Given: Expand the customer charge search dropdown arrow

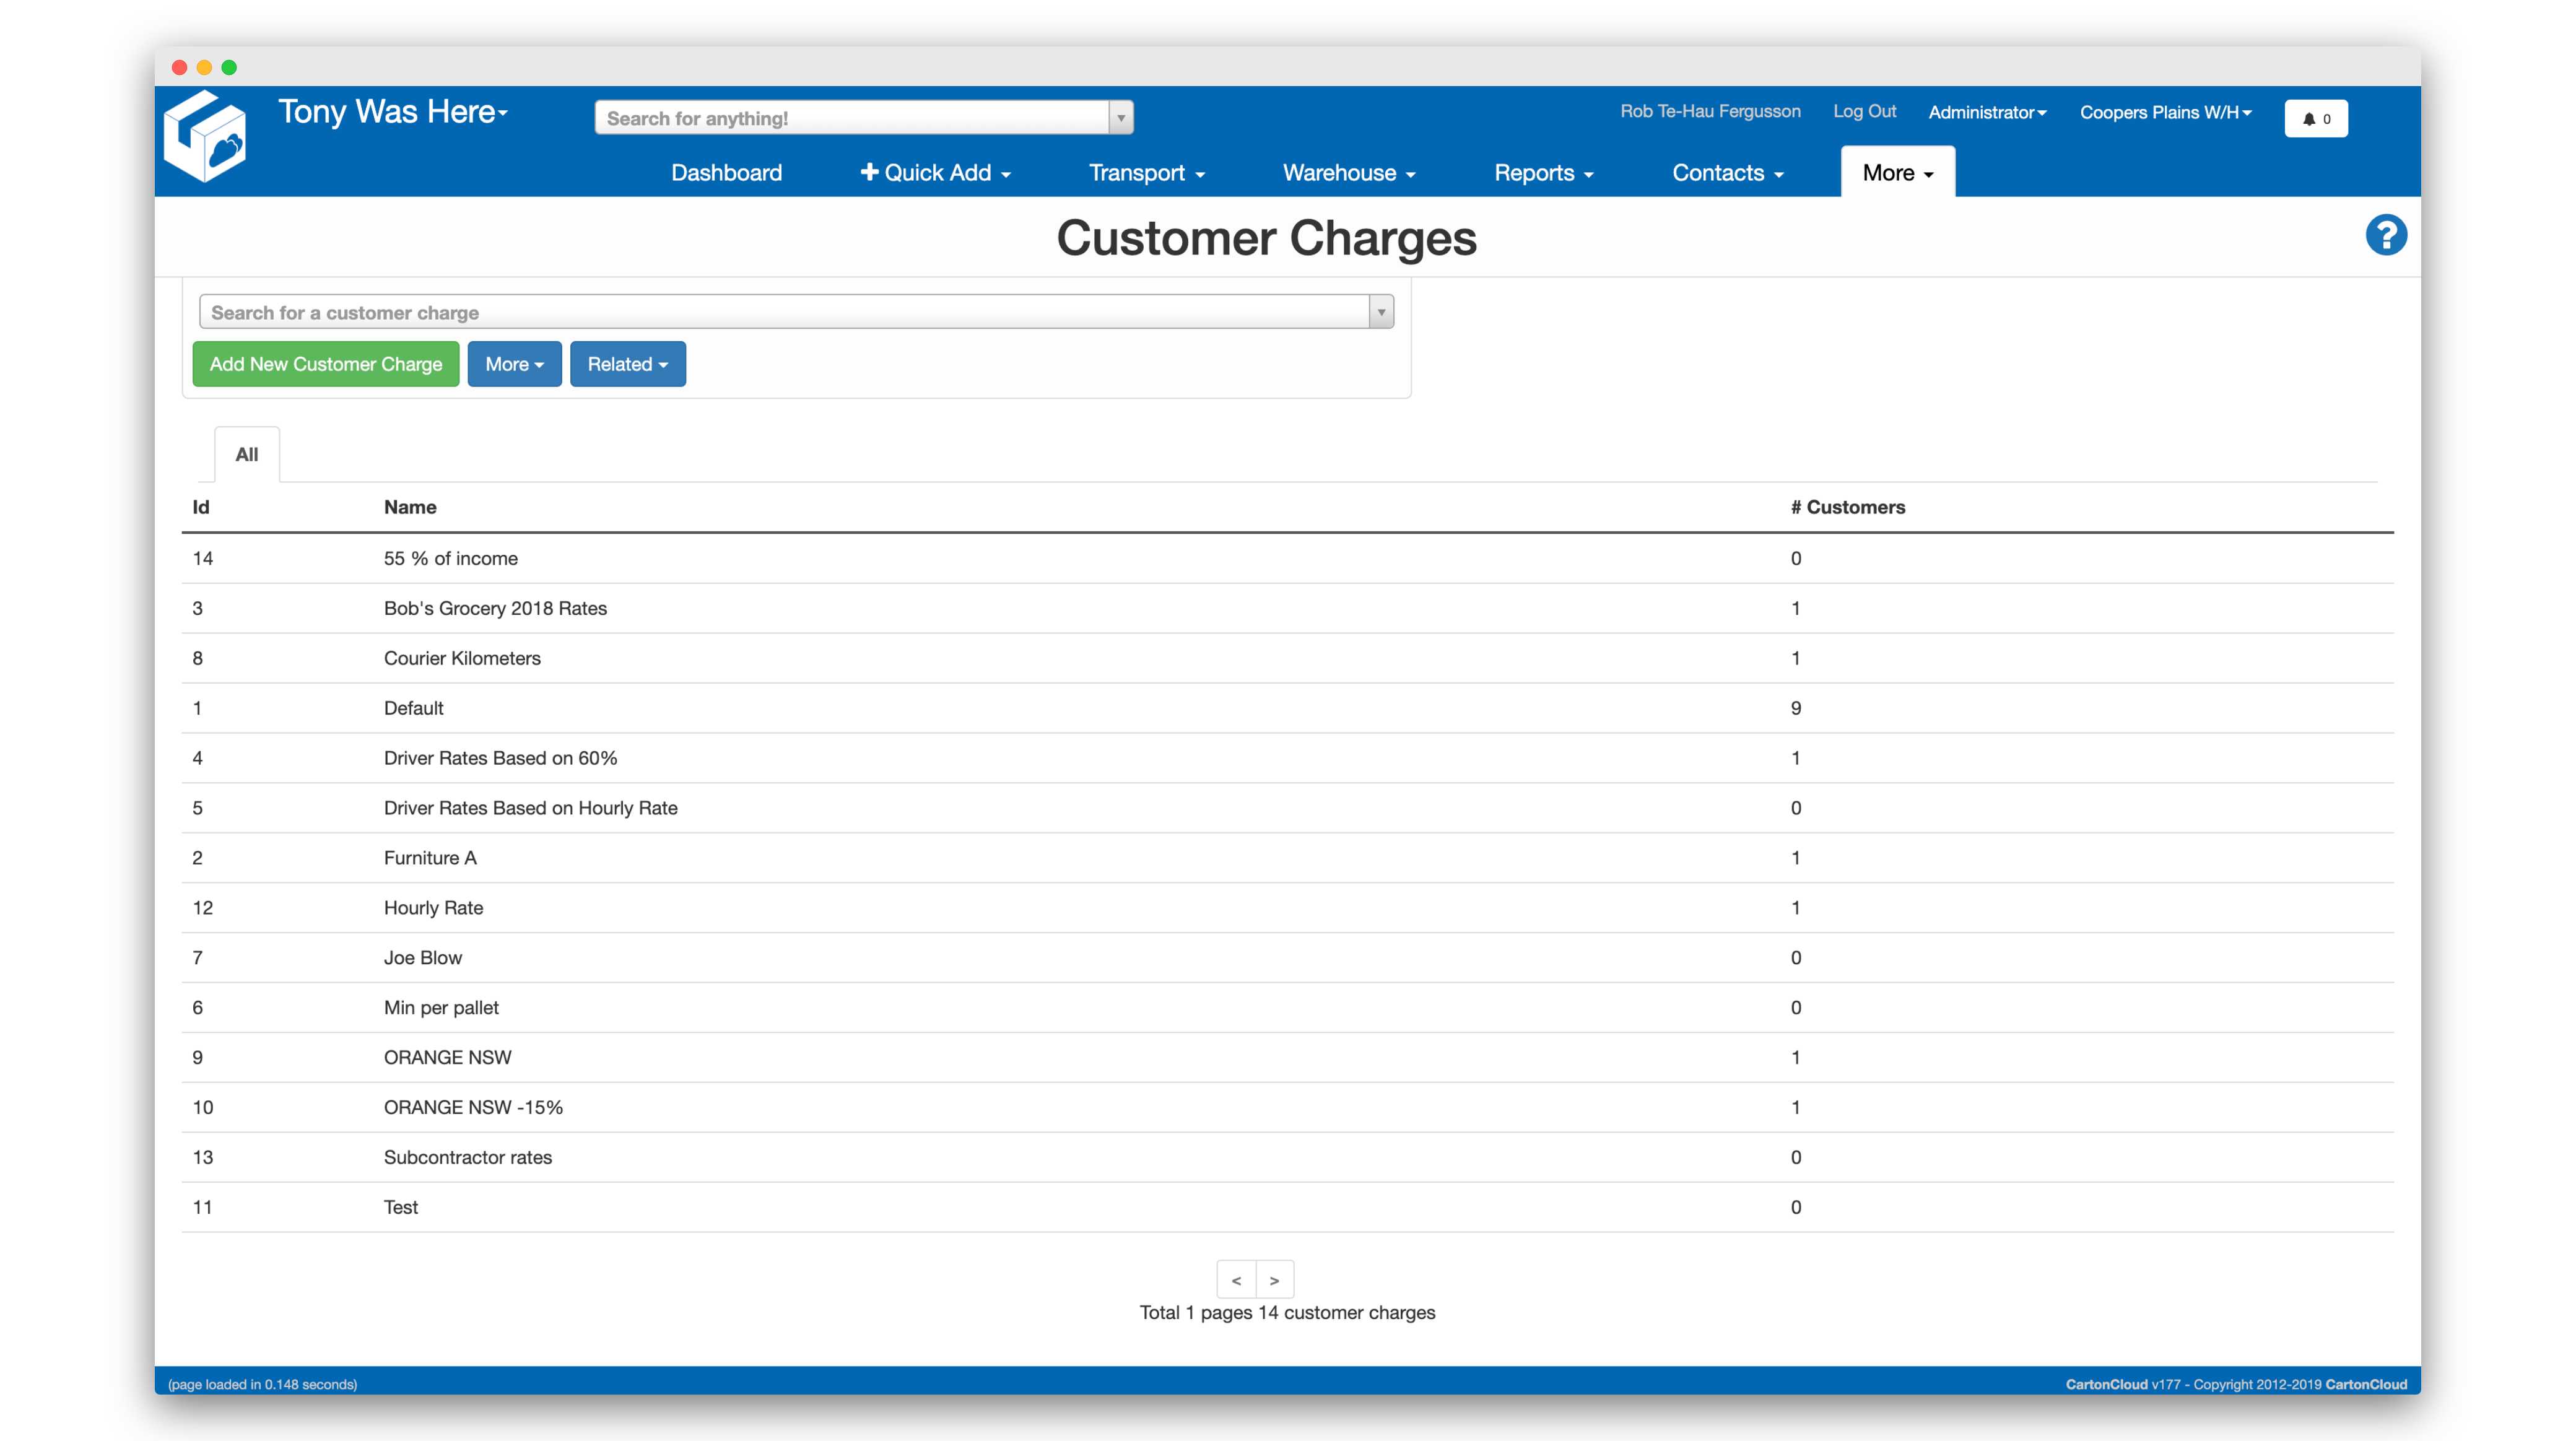Looking at the screenshot, I should tap(1381, 312).
